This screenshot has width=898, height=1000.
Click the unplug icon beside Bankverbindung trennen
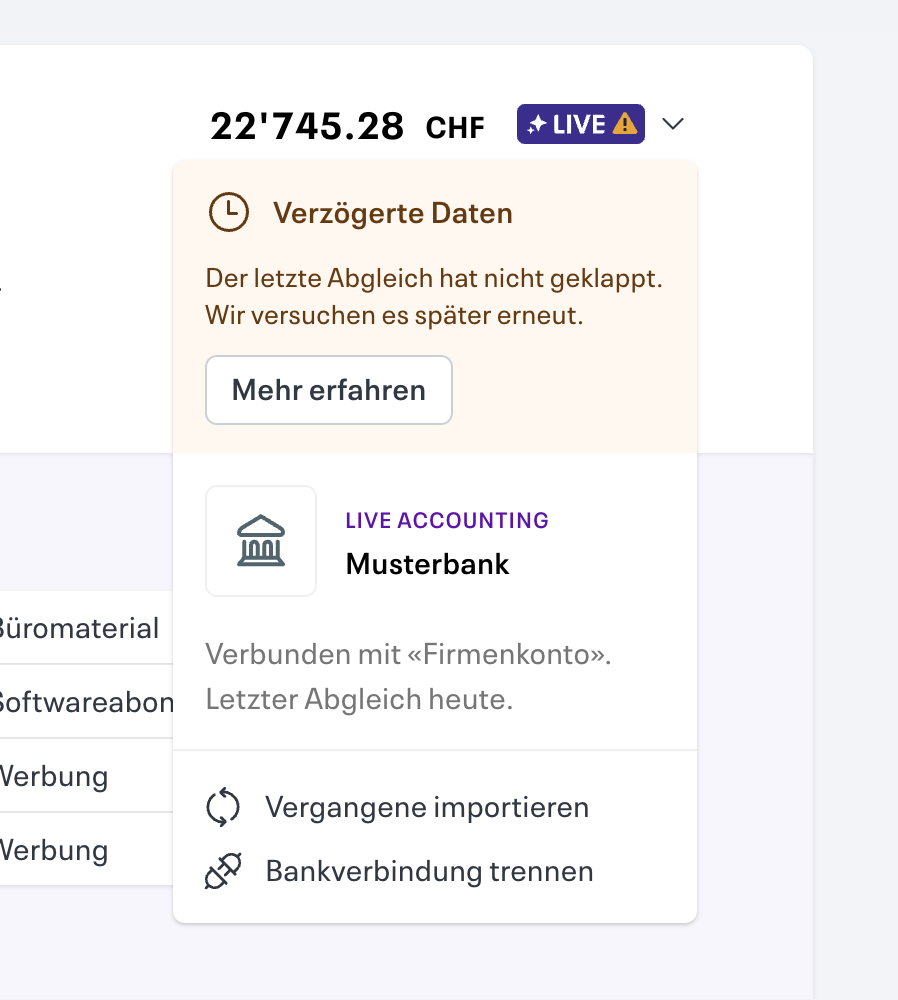click(x=224, y=870)
